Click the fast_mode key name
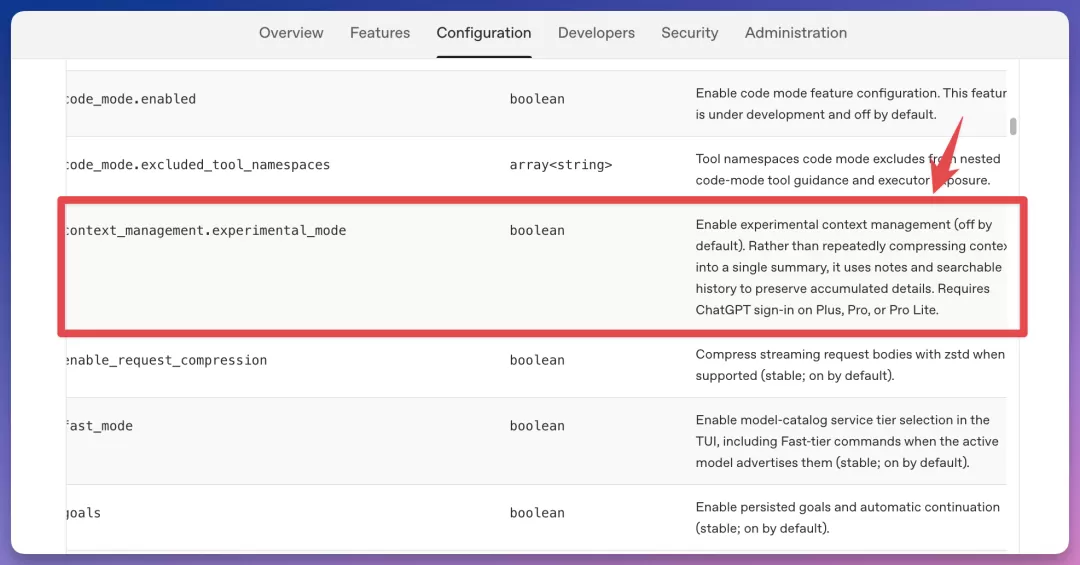 pyautogui.click(x=99, y=426)
